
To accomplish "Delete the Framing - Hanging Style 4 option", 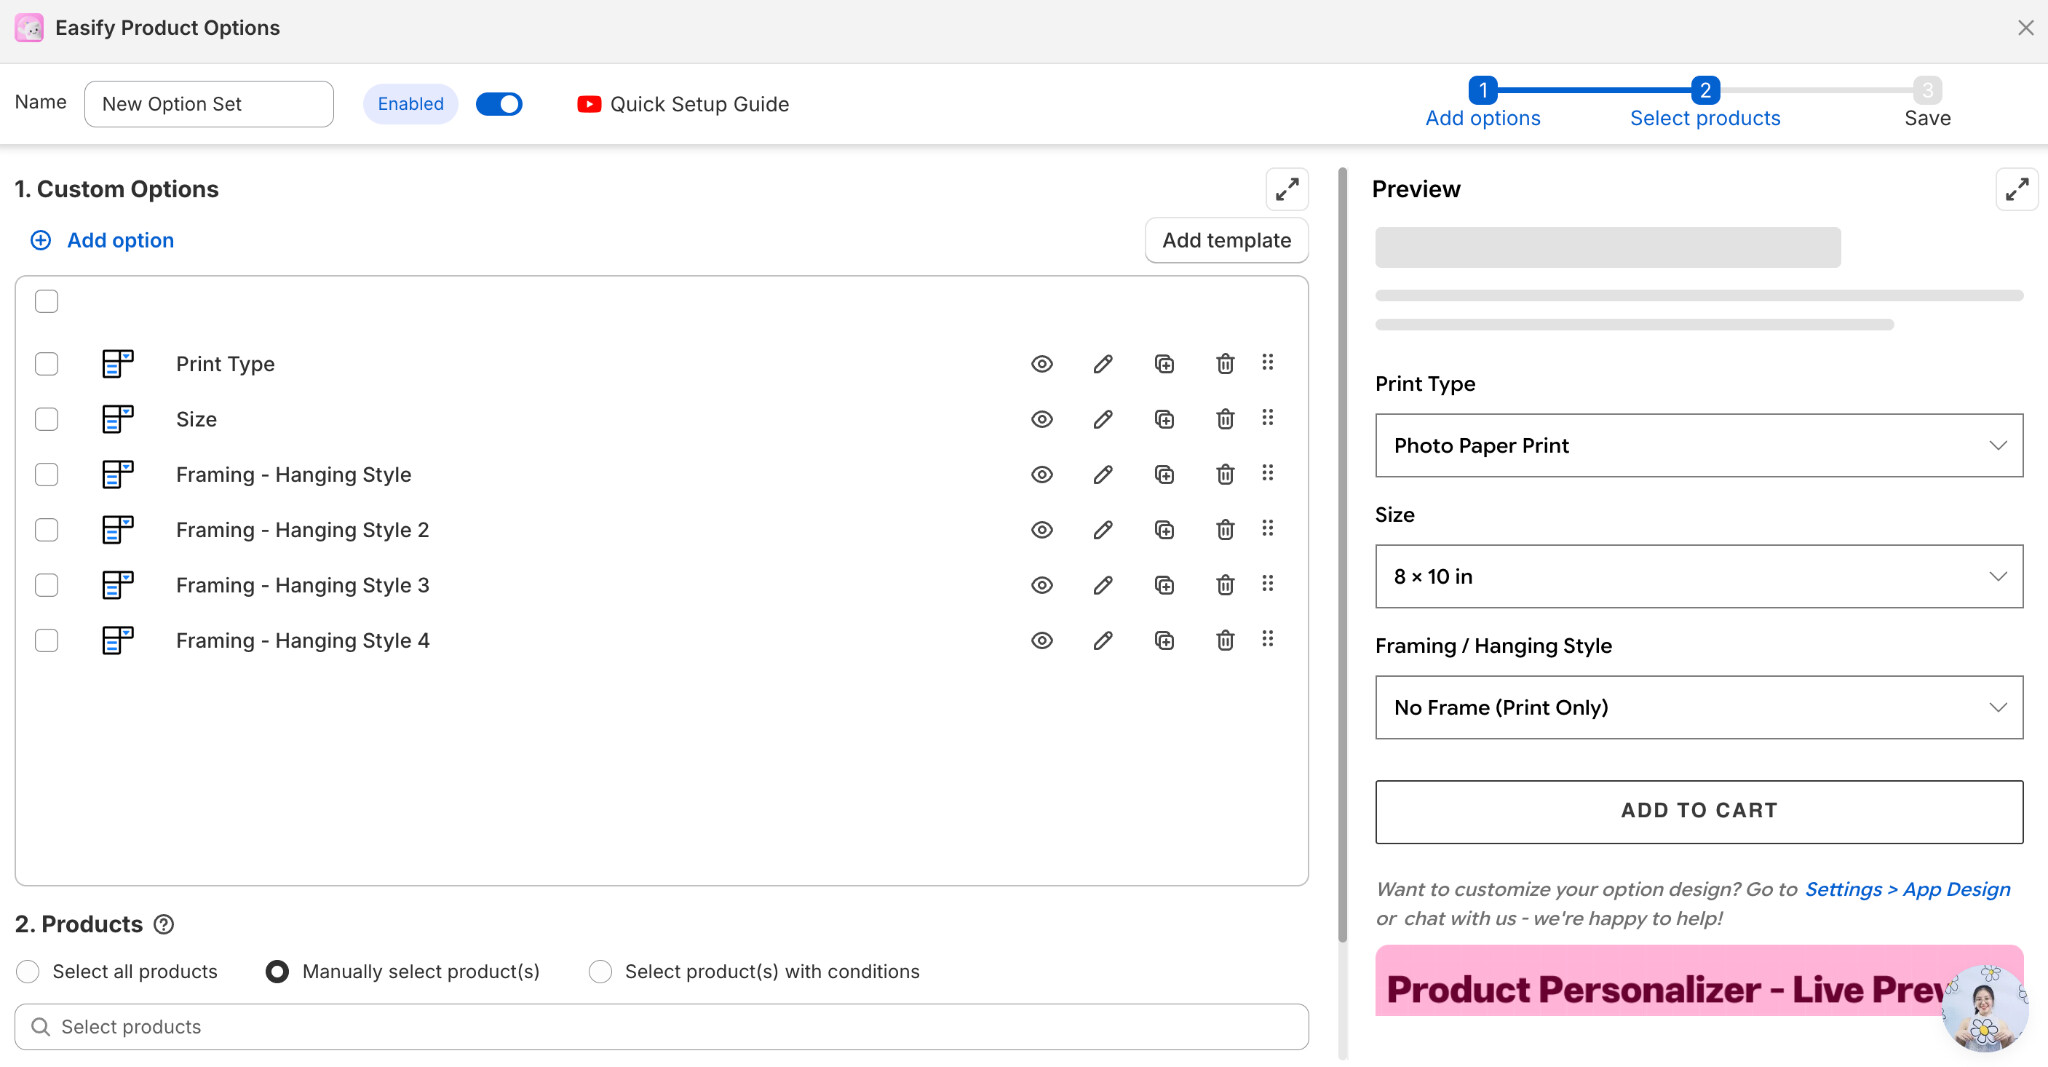I will [1225, 640].
